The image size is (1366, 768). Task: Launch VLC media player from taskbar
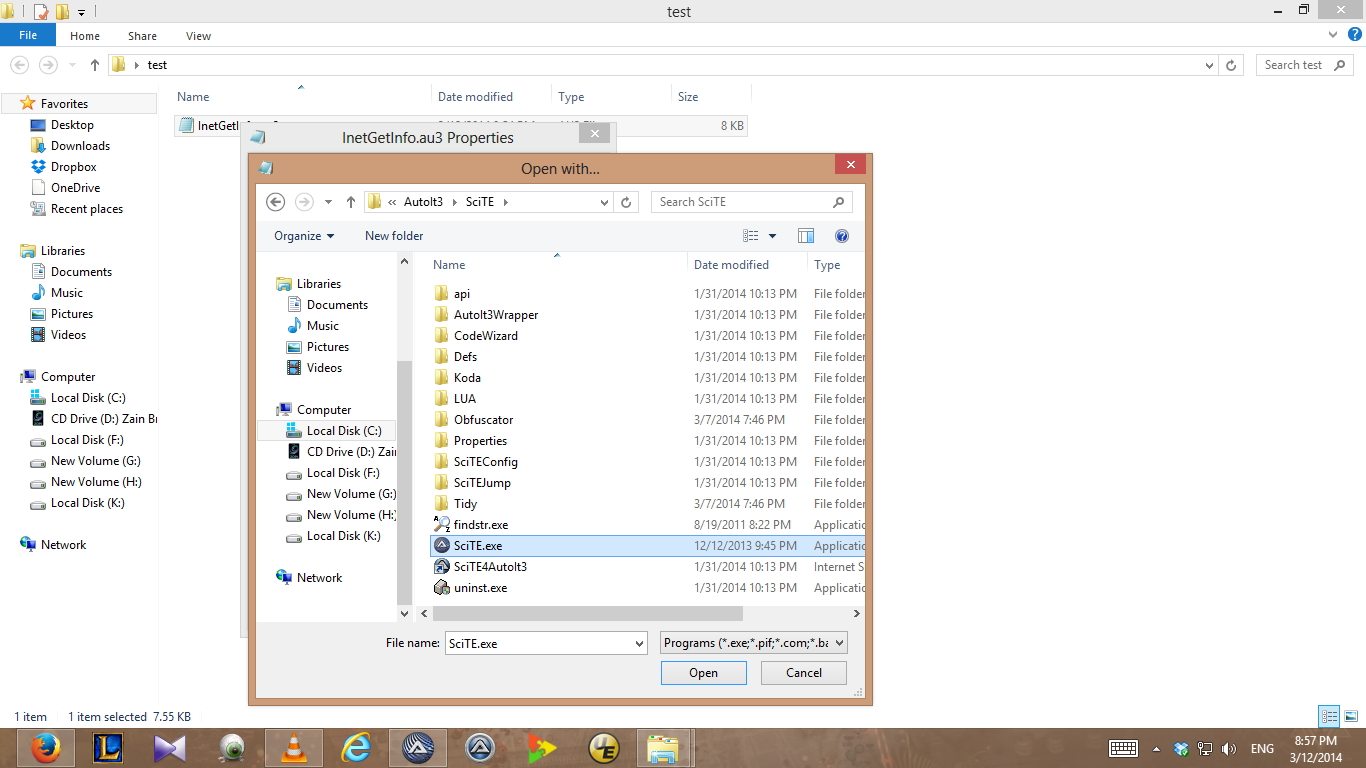coord(294,748)
